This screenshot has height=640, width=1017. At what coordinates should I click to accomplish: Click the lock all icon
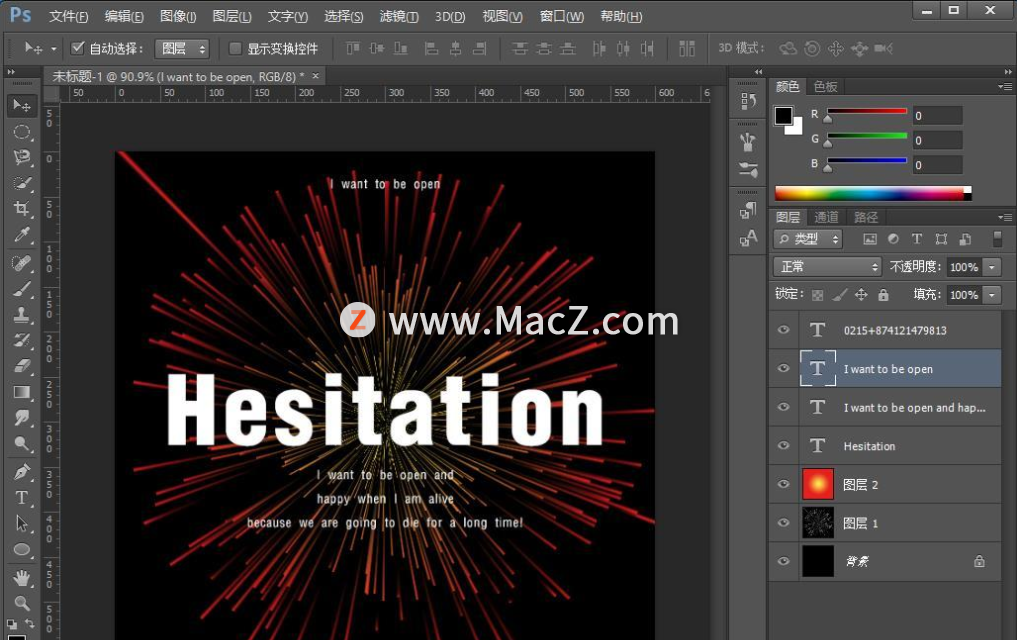coord(883,295)
